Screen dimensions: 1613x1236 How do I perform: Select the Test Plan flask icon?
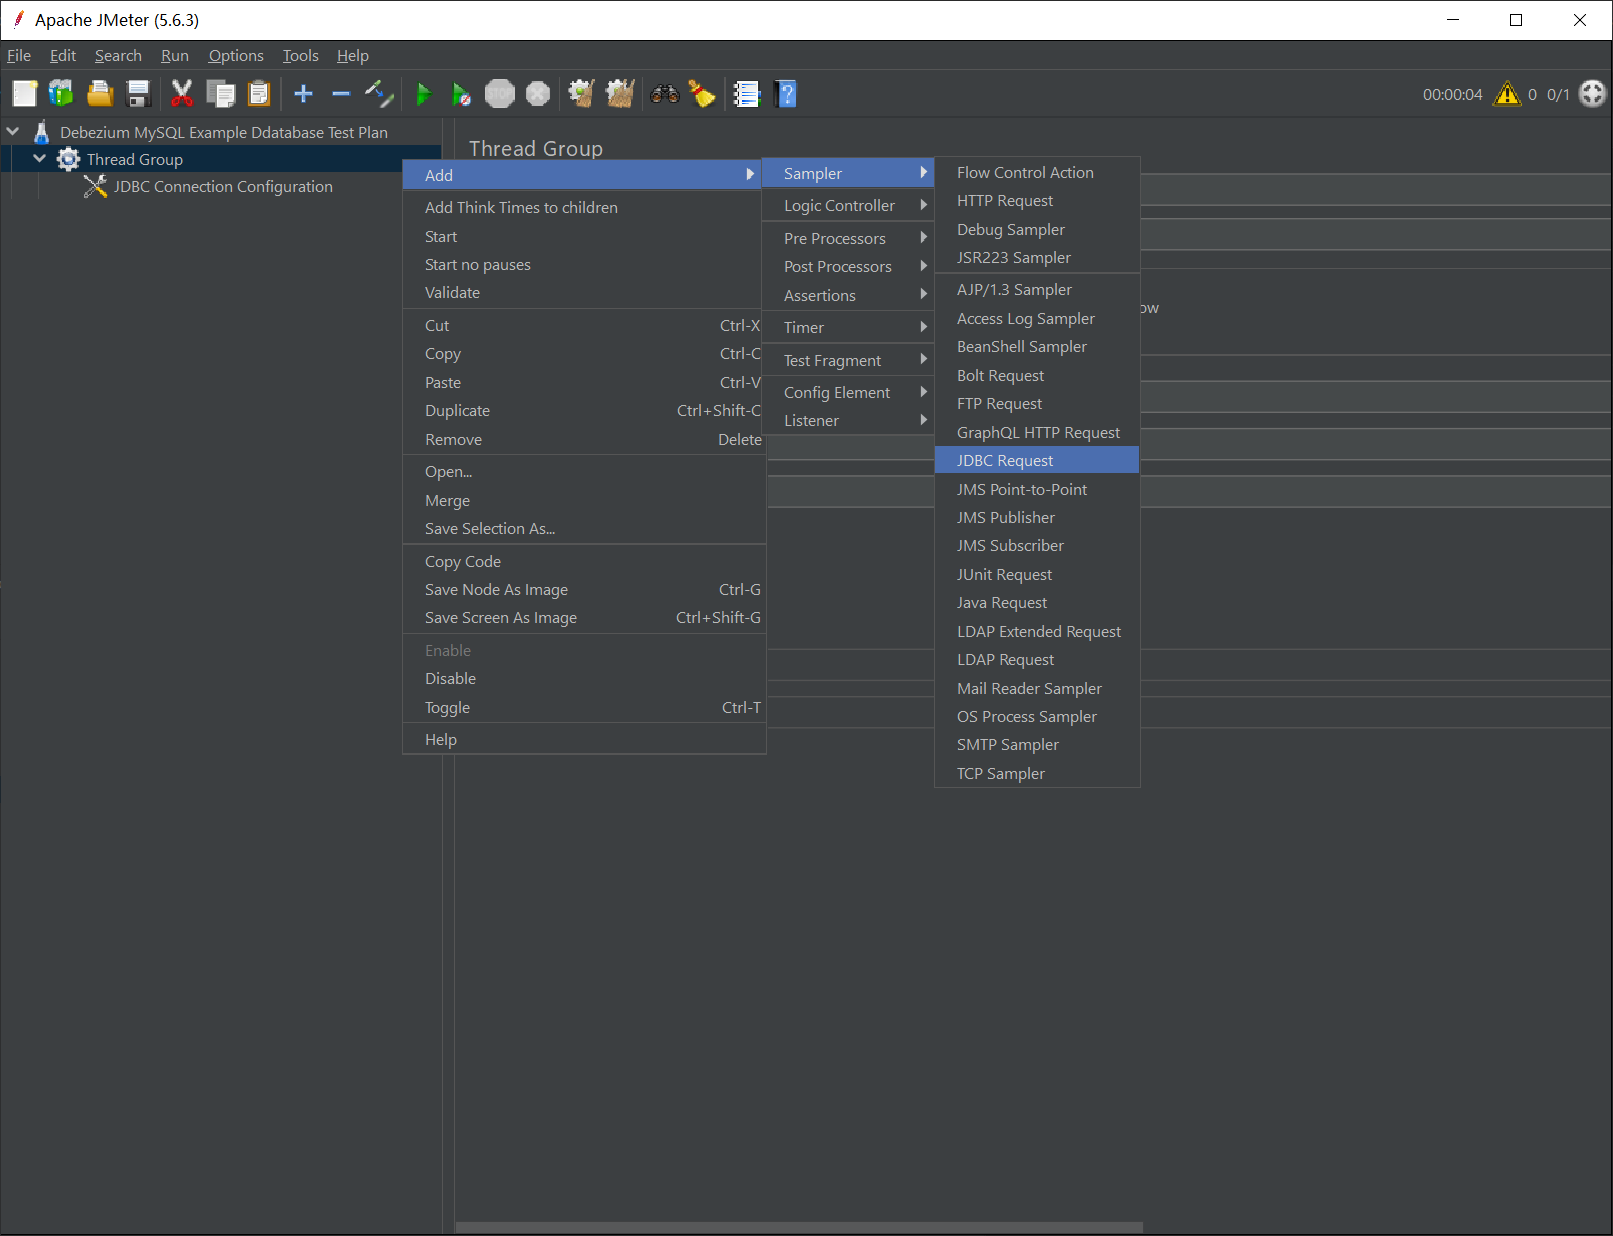click(x=42, y=132)
